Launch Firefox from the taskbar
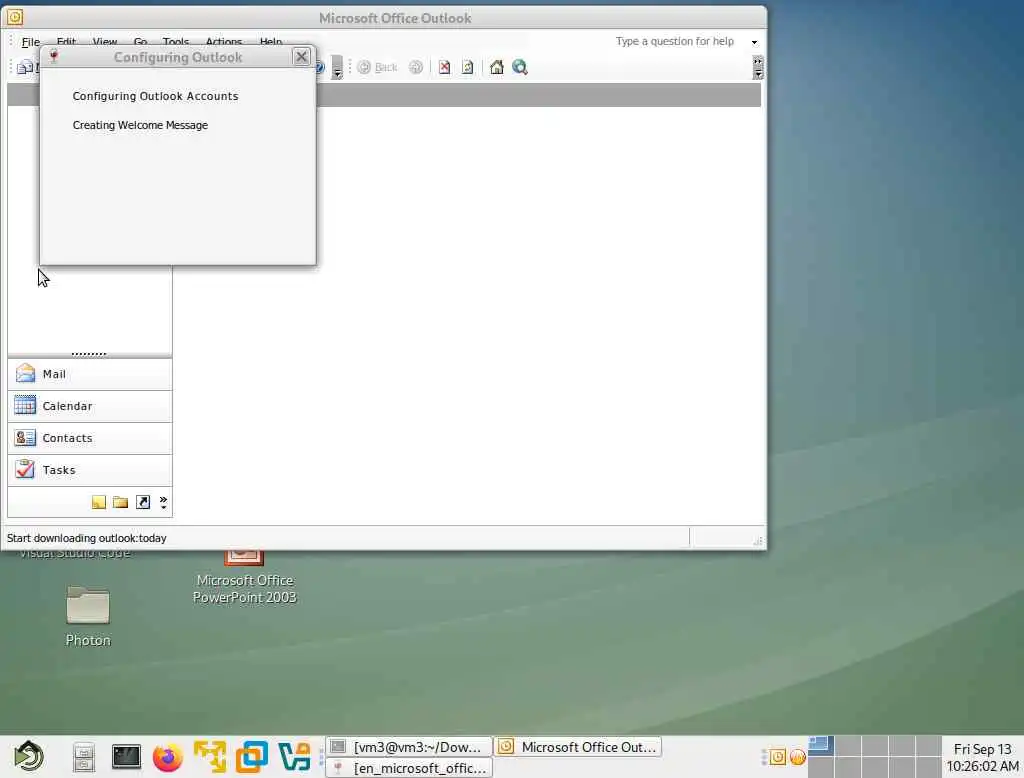Screen dimensions: 1024x778 tap(168, 758)
